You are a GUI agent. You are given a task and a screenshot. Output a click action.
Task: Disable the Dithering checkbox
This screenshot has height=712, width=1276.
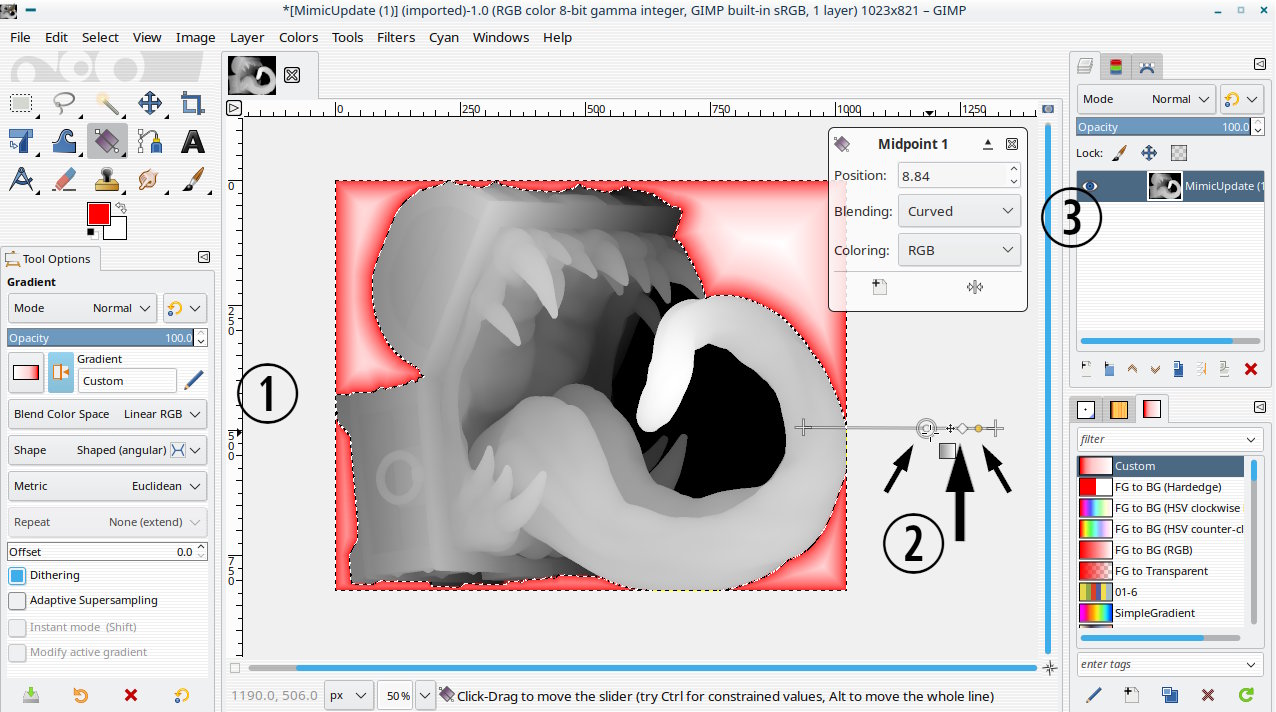17,576
